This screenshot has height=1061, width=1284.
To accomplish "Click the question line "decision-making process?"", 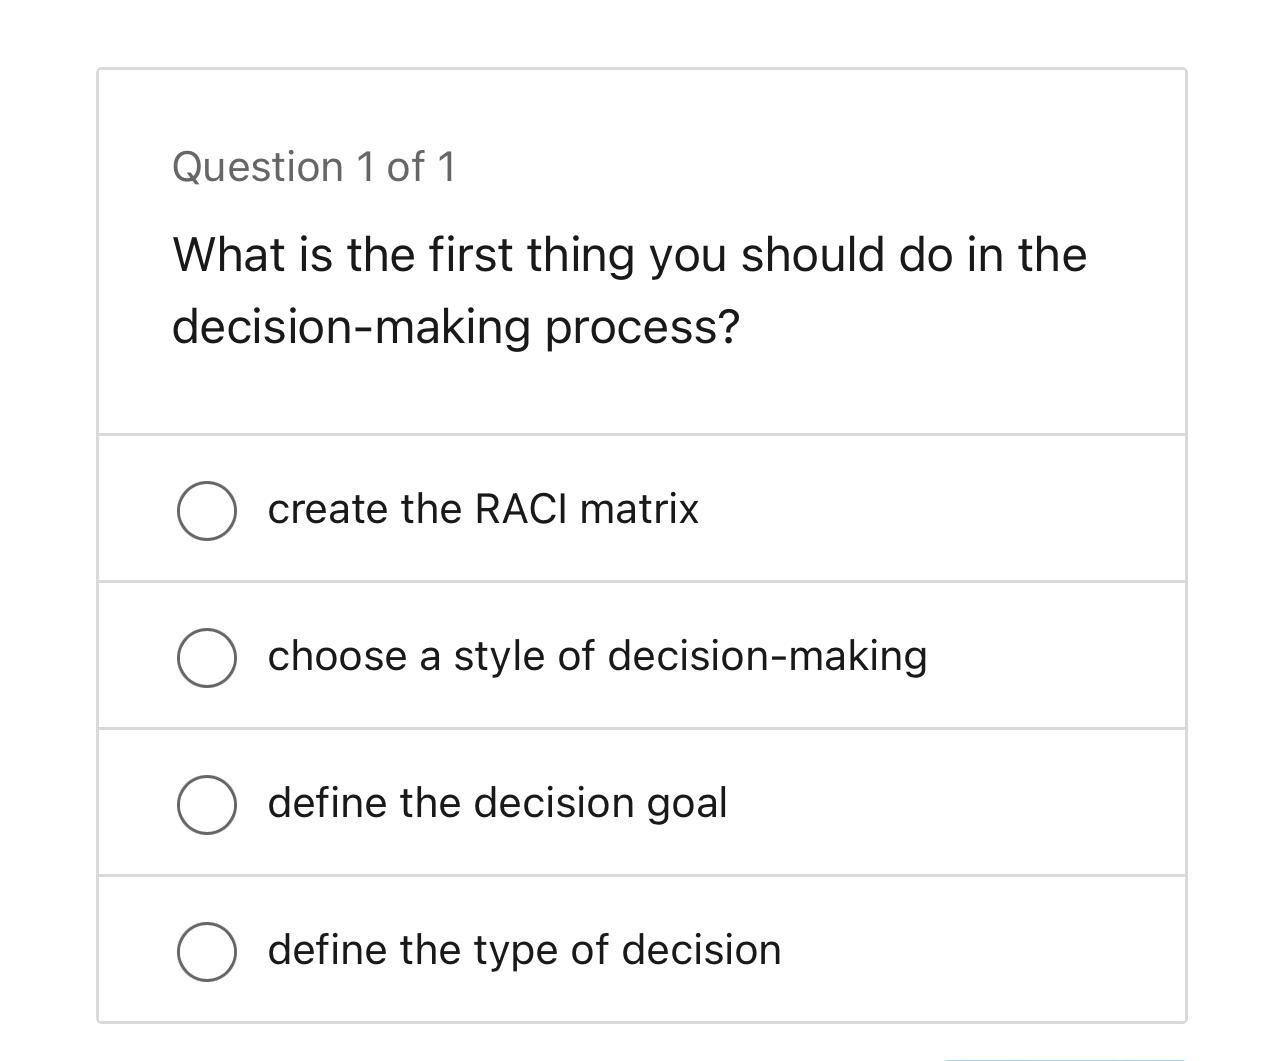I will coord(456,327).
